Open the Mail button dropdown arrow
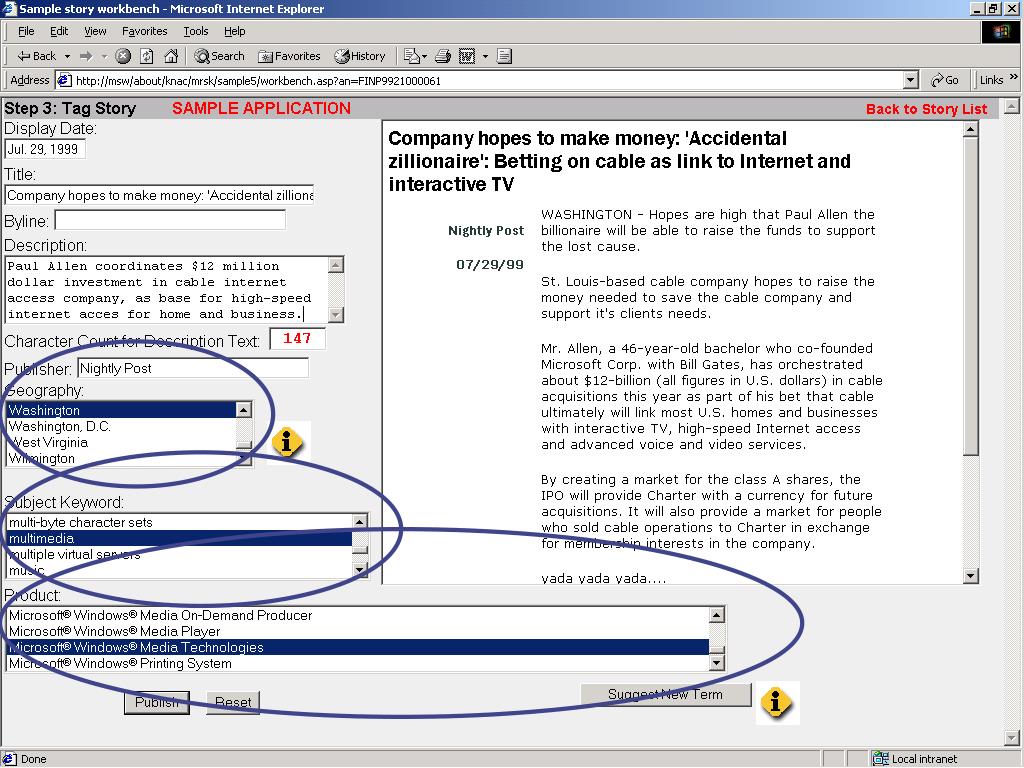This screenshot has height=768, width=1024. [x=424, y=57]
